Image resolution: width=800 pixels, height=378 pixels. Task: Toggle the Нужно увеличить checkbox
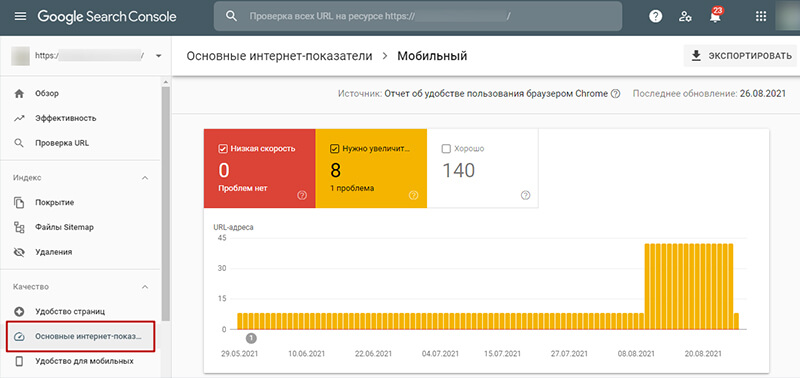click(x=334, y=149)
